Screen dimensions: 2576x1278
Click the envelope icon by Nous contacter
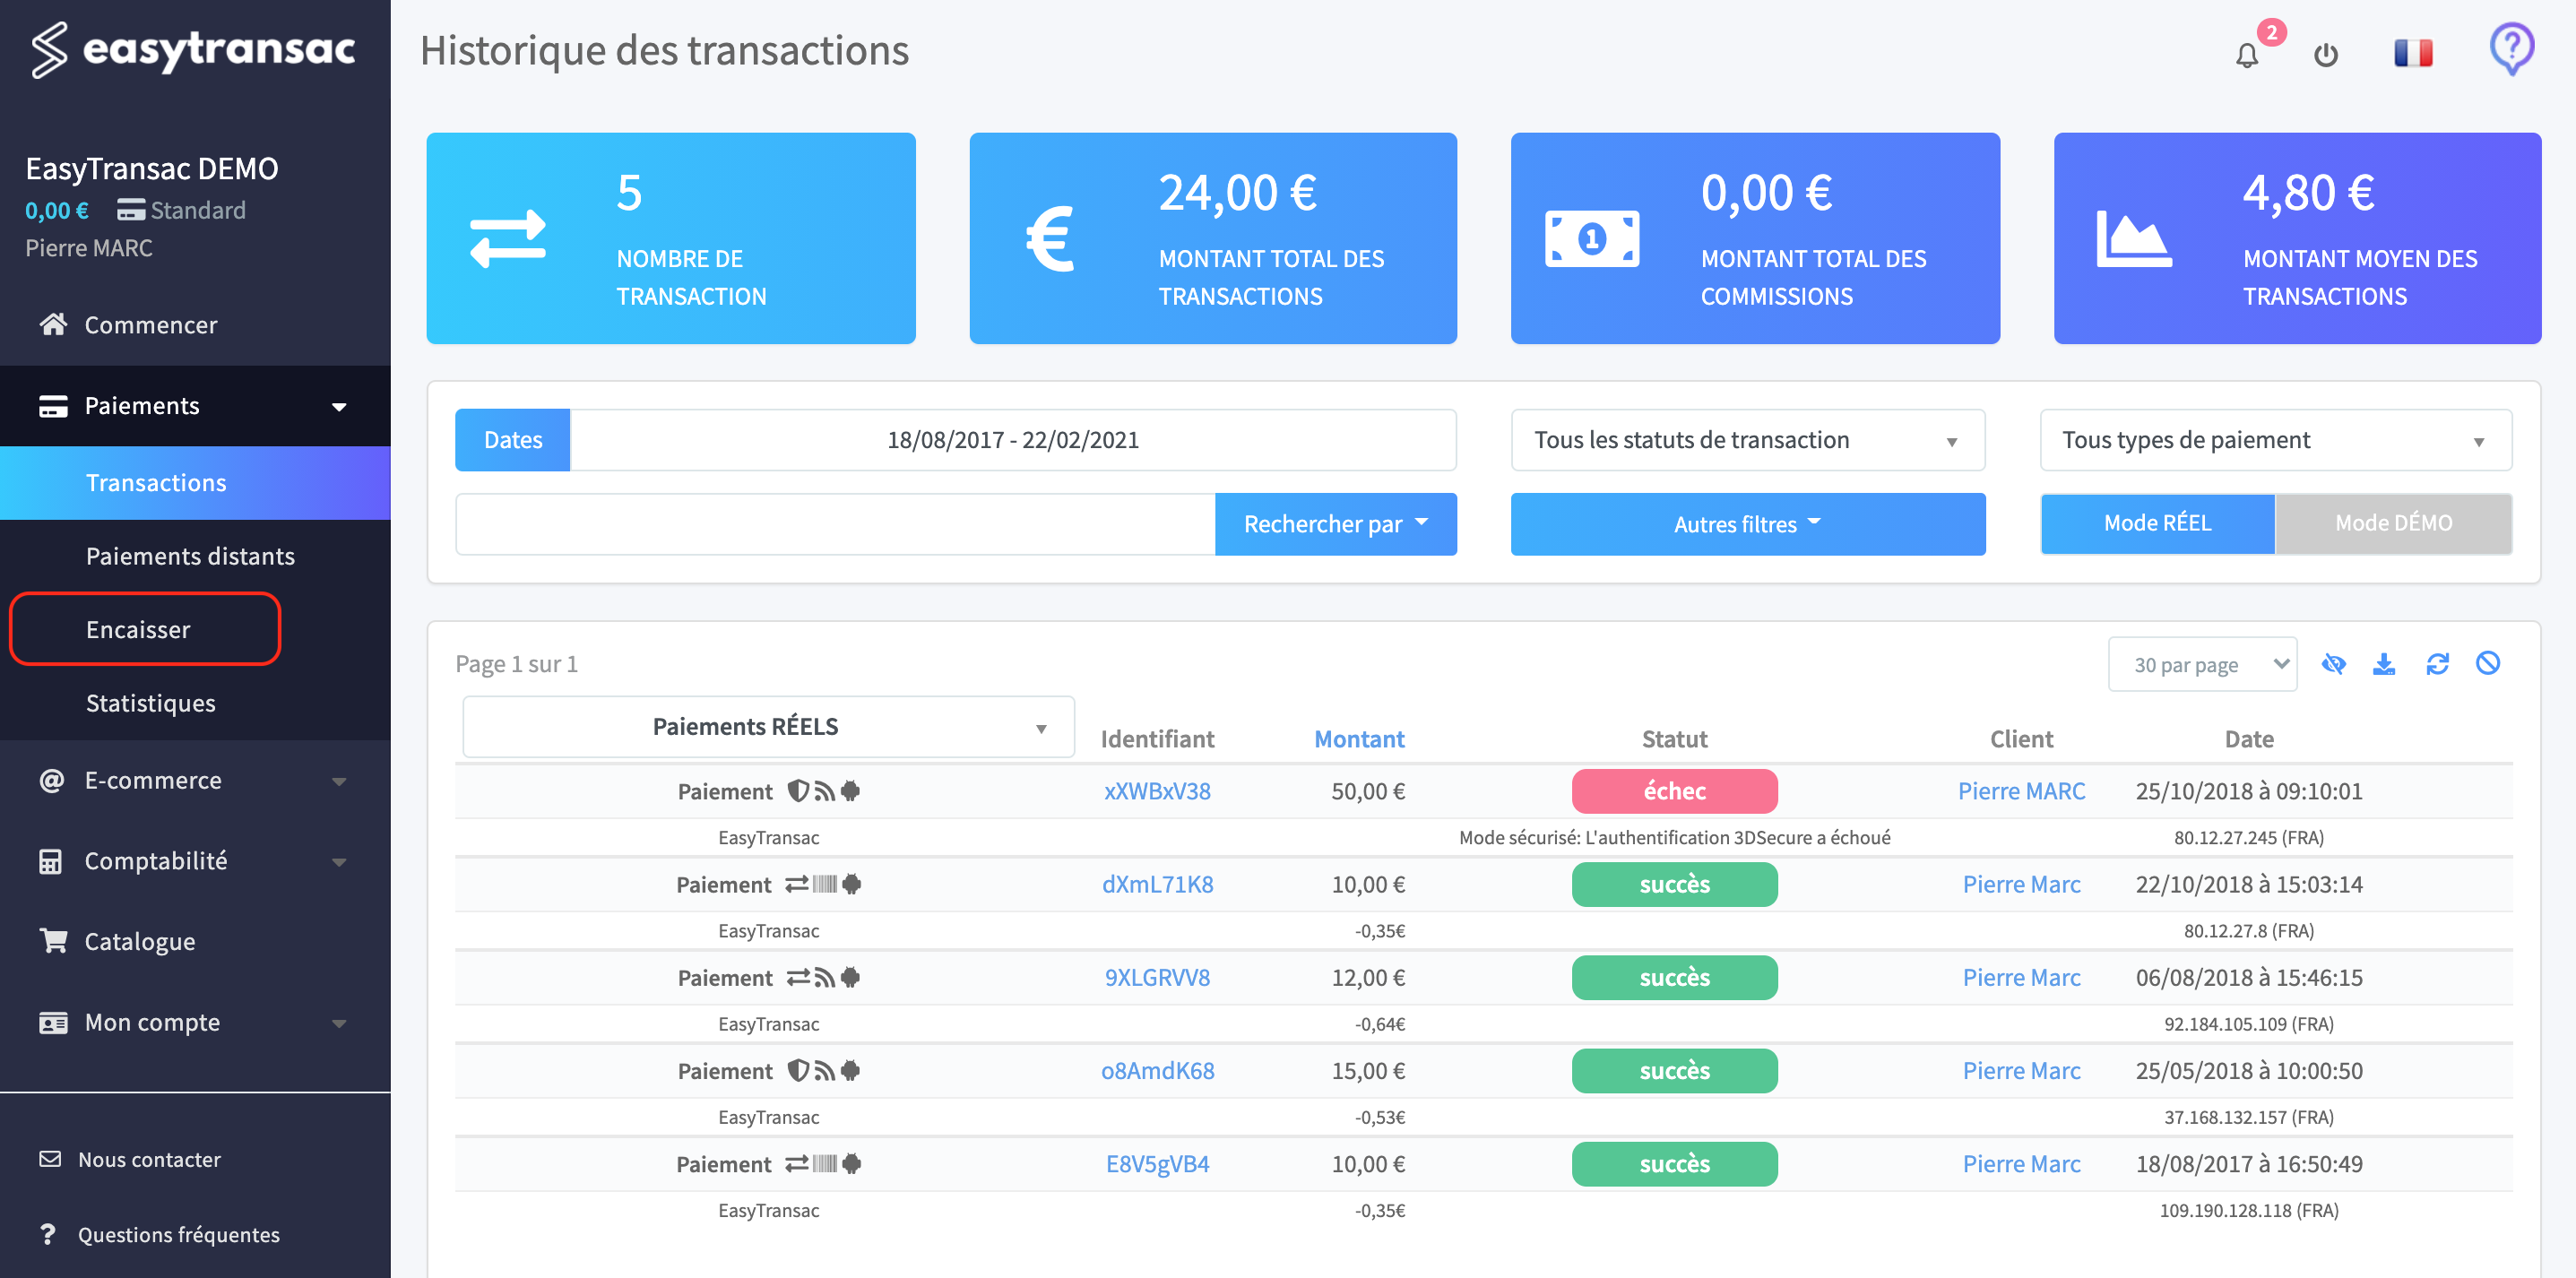50,1159
